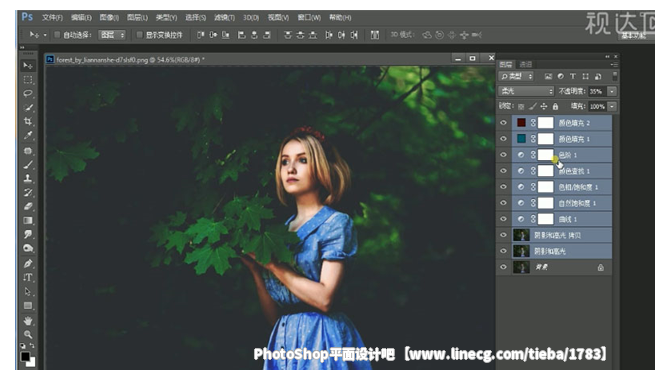Open the blend mode dropdown
662x373 pixels.
(x=526, y=91)
